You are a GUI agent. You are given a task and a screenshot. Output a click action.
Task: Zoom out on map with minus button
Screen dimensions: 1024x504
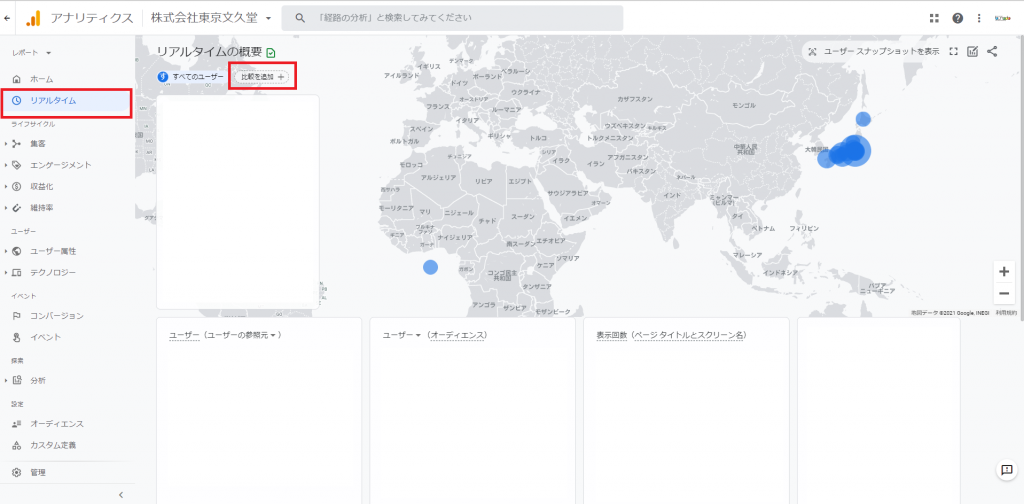pos(1004,293)
